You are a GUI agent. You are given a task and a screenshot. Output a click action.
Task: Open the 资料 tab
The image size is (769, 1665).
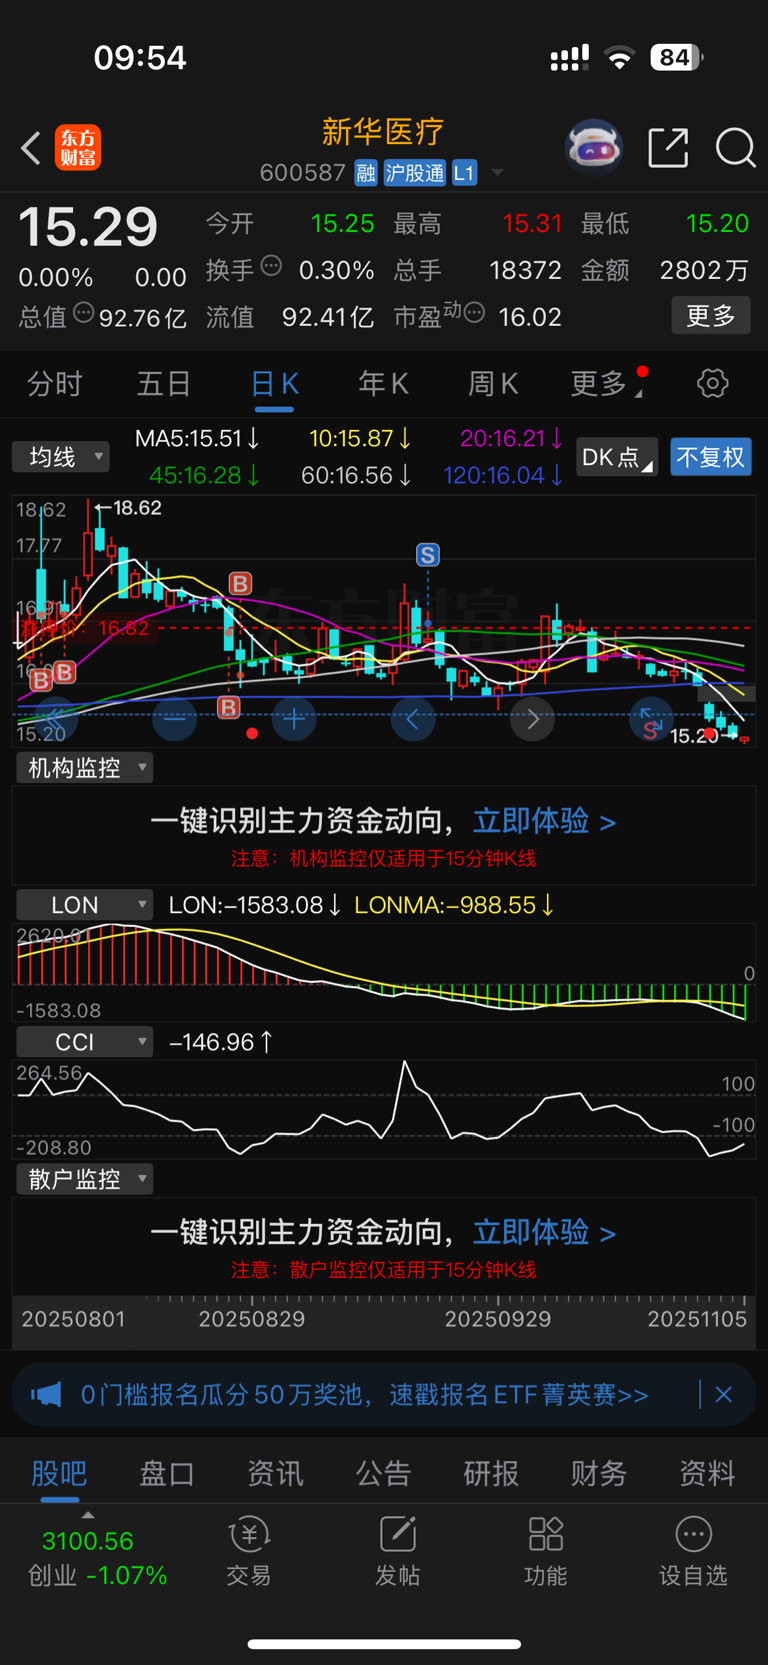click(x=707, y=1473)
